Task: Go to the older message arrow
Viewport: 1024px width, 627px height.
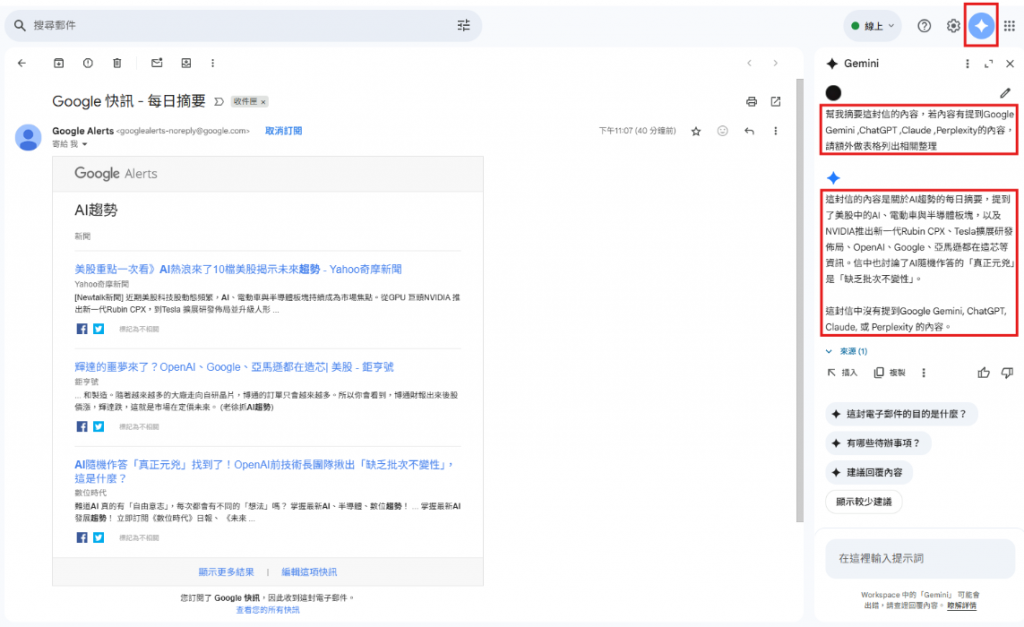Action: pyautogui.click(x=775, y=63)
